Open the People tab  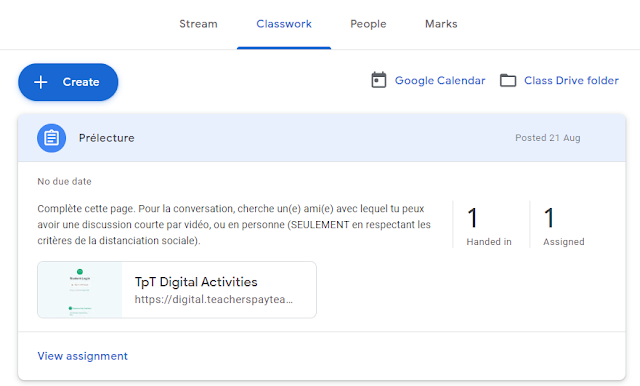pos(368,24)
